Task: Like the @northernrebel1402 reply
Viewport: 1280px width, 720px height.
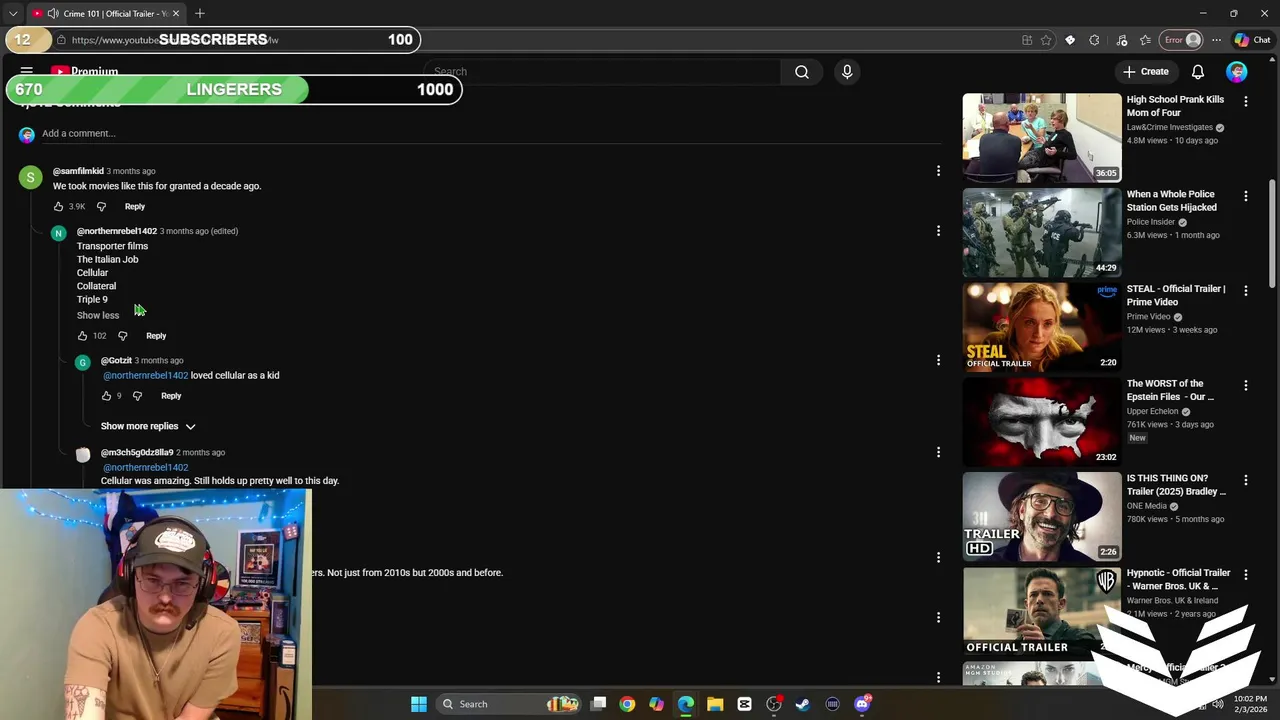Action: click(82, 336)
